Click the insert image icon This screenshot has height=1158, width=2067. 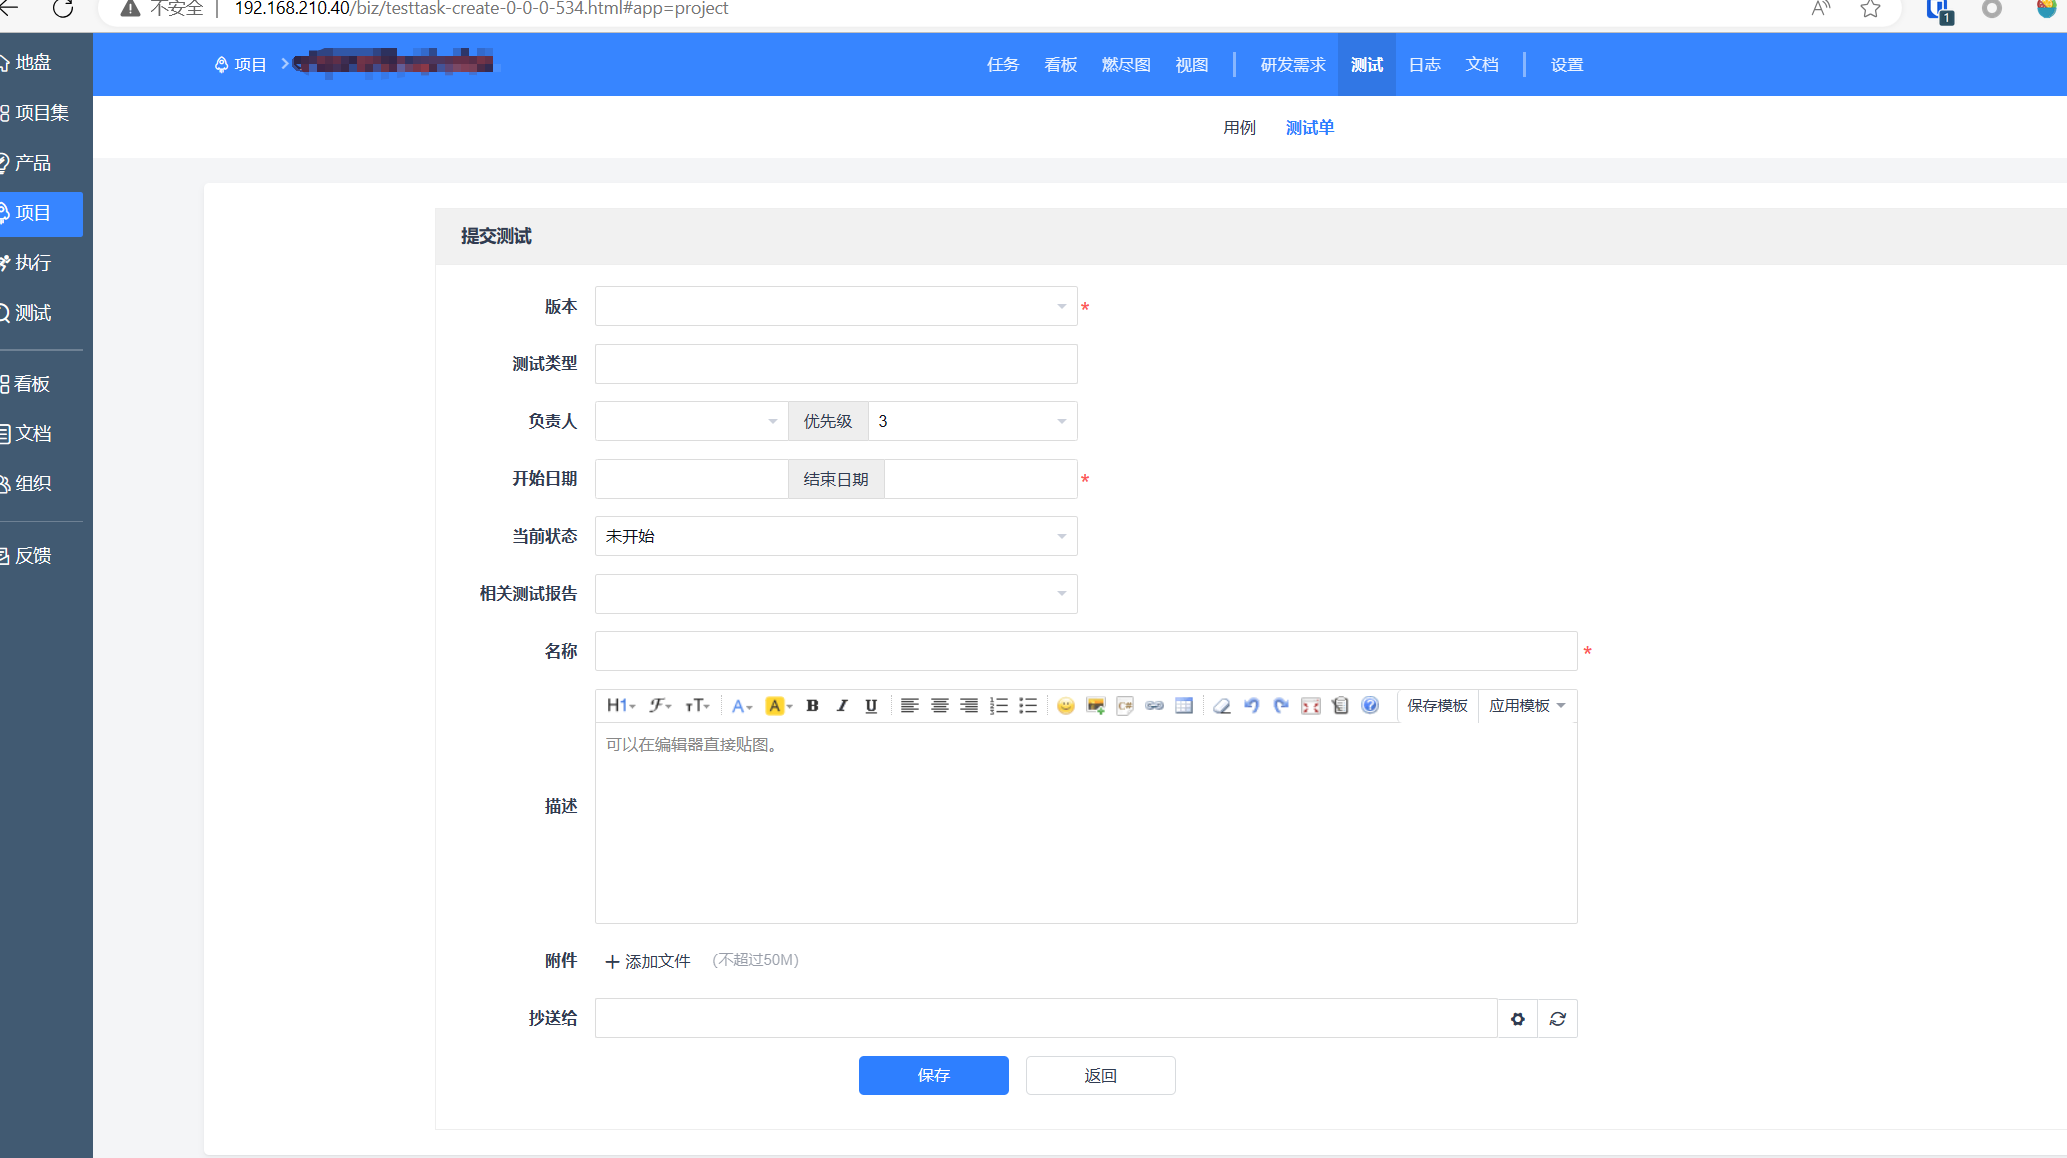tap(1096, 706)
